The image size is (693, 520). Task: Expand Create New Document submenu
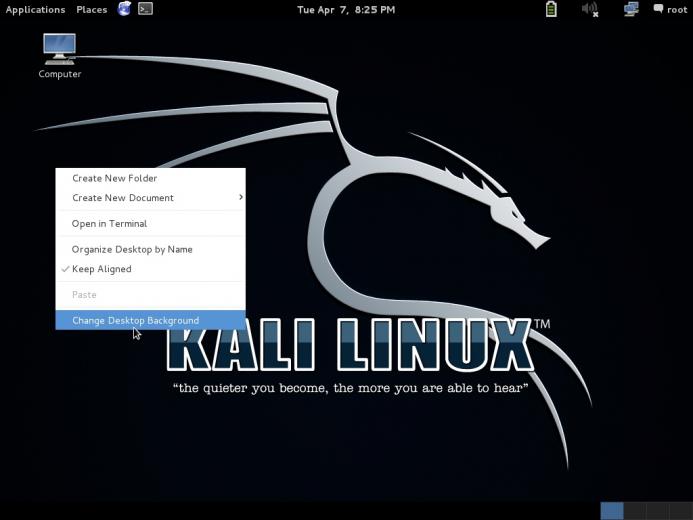150,197
